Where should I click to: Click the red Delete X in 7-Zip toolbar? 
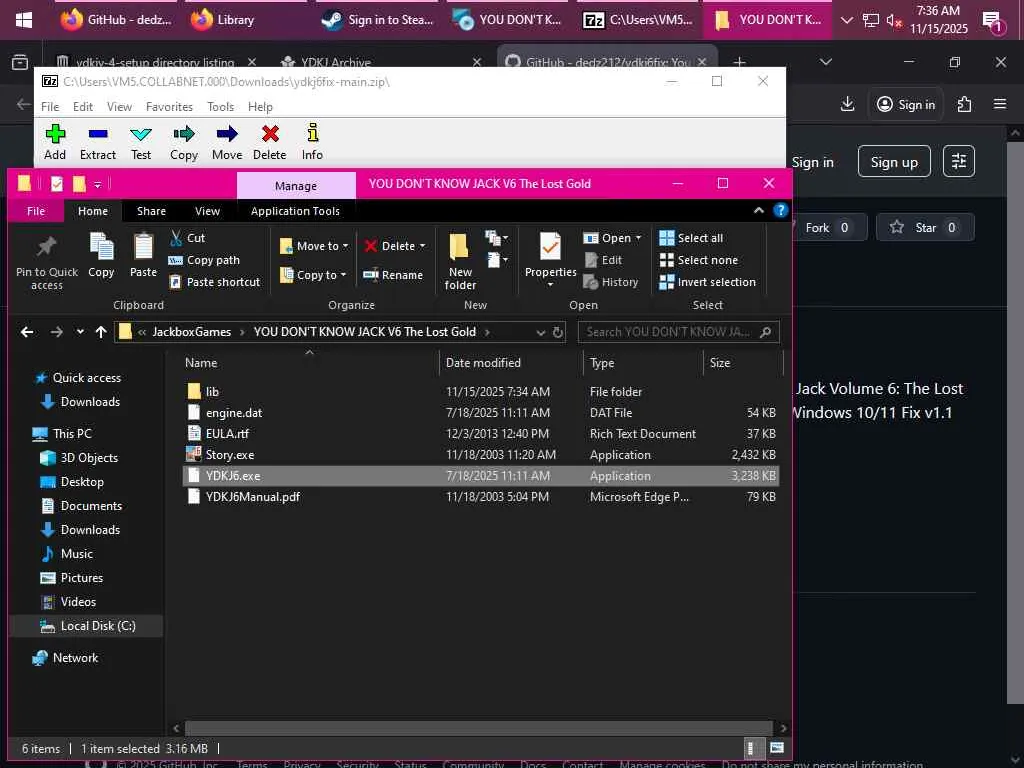point(270,134)
